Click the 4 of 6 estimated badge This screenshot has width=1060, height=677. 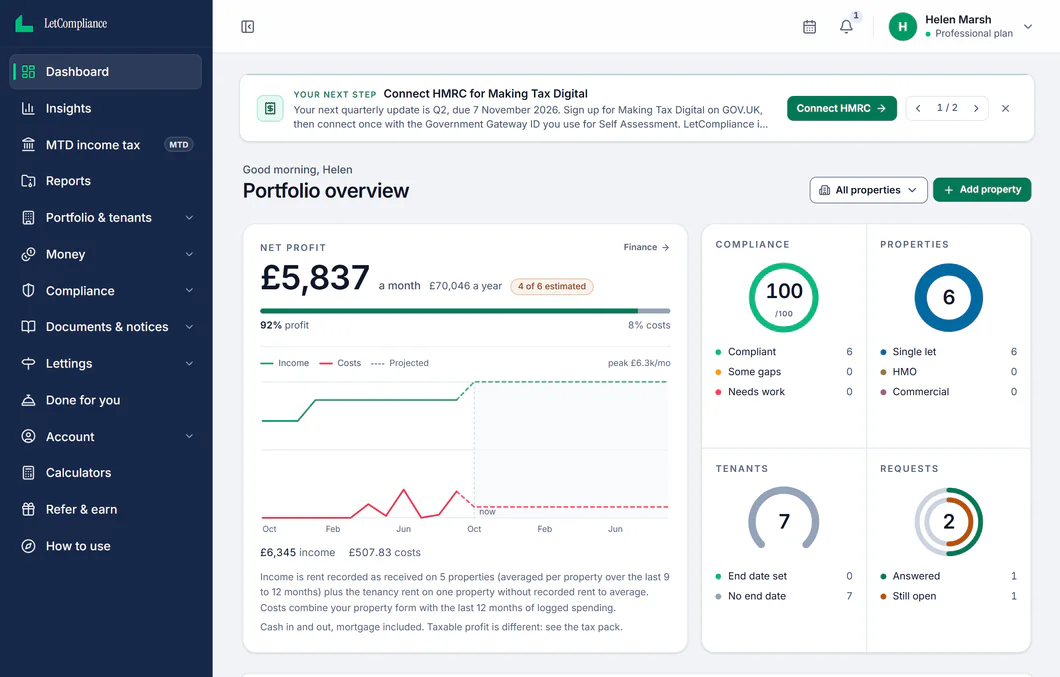552,287
